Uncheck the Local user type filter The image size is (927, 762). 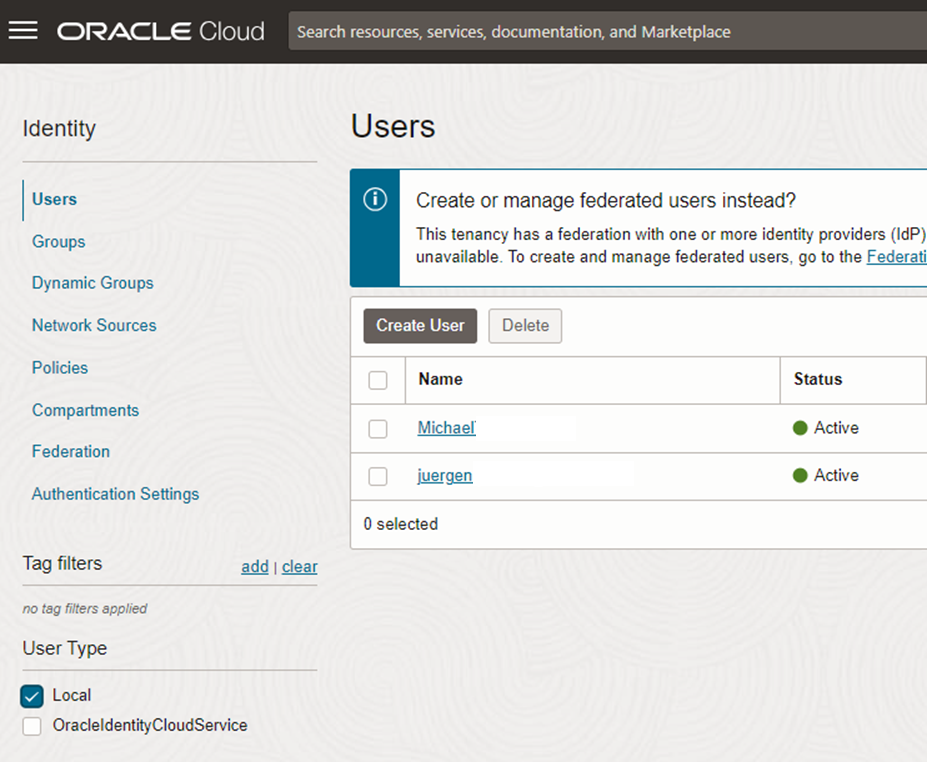click(32, 696)
